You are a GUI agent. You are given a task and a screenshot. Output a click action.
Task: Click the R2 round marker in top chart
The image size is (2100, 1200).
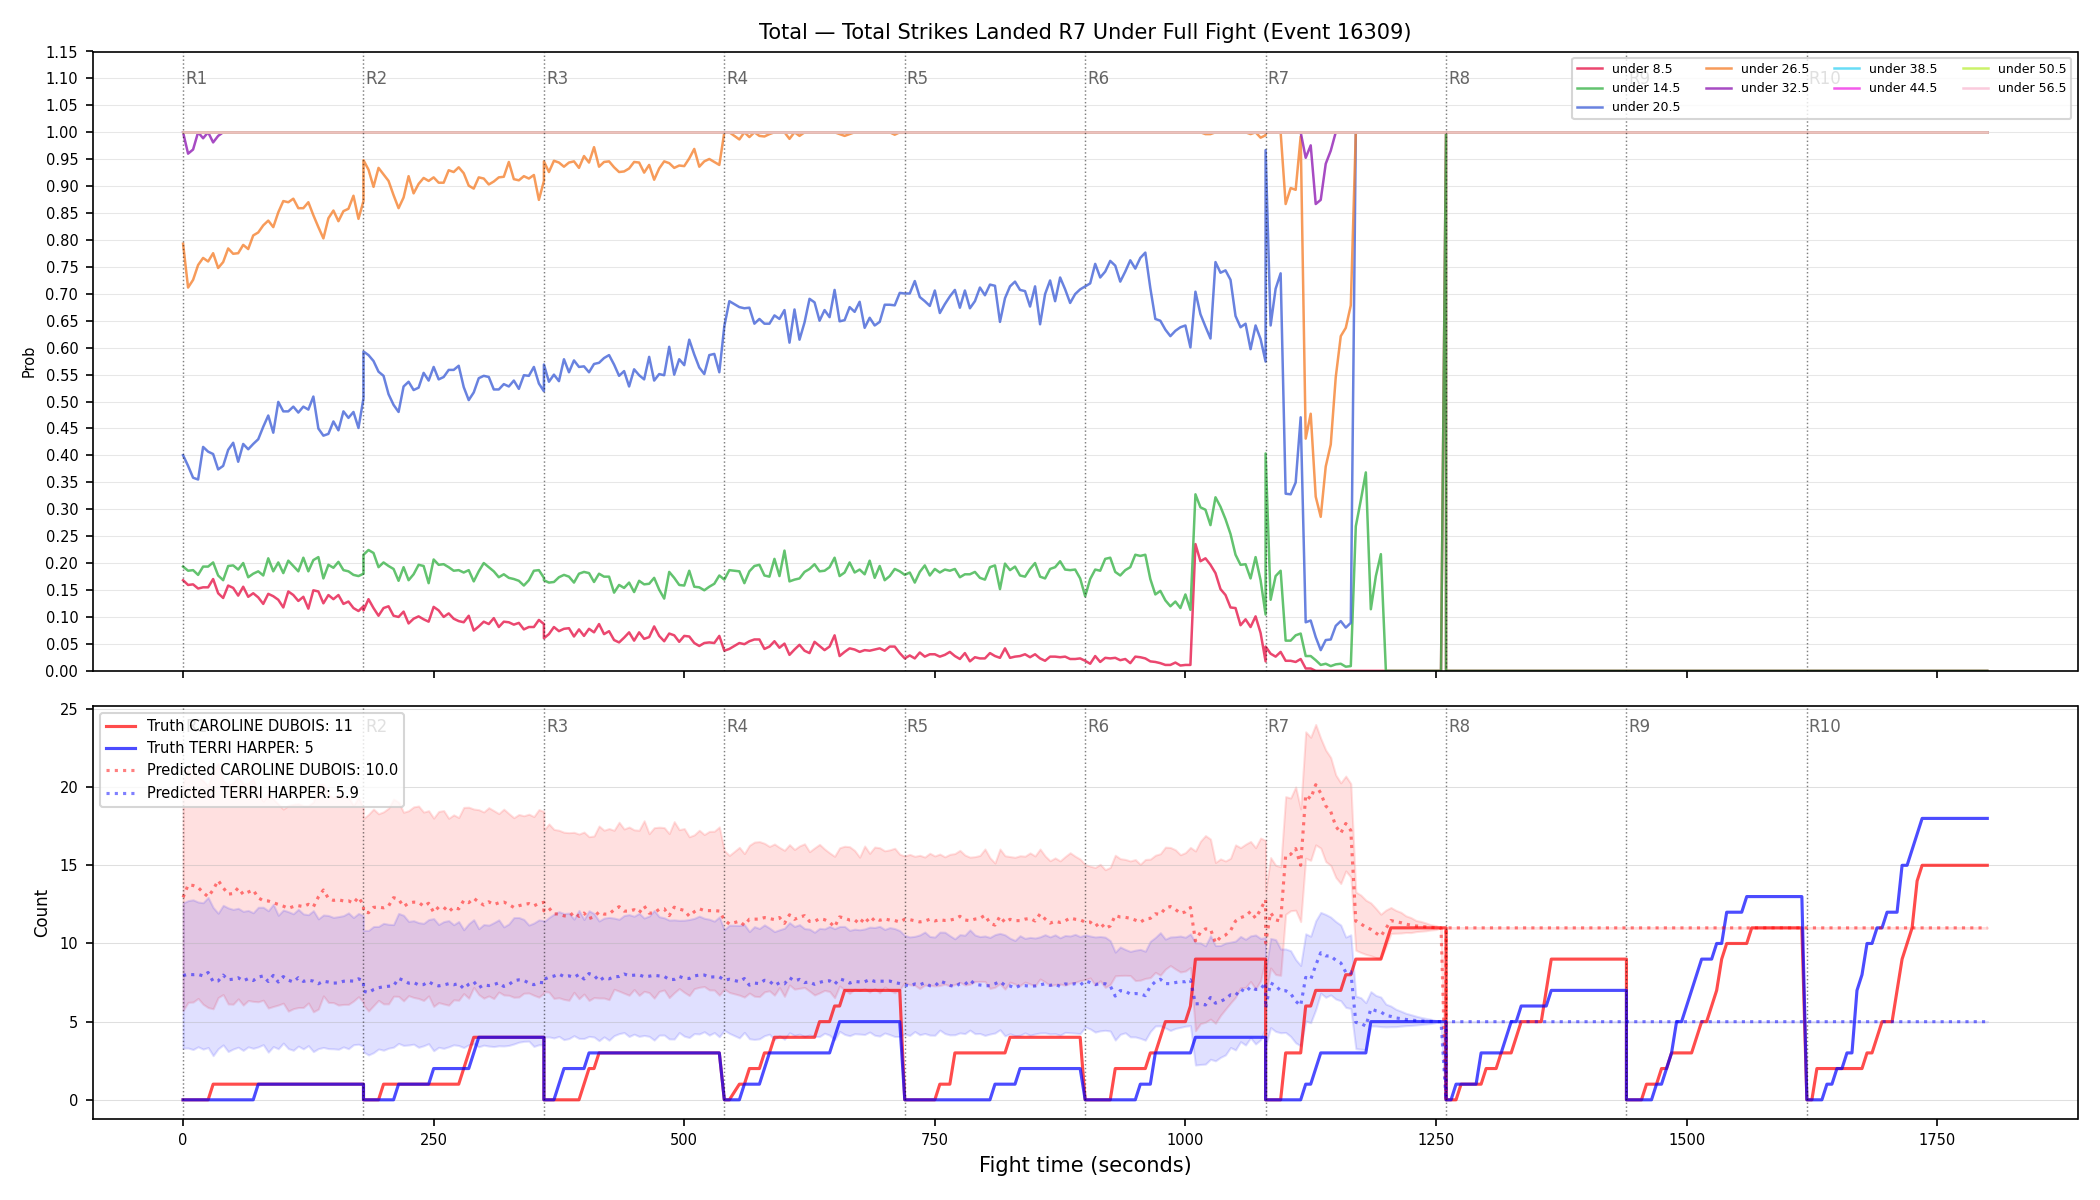(376, 78)
